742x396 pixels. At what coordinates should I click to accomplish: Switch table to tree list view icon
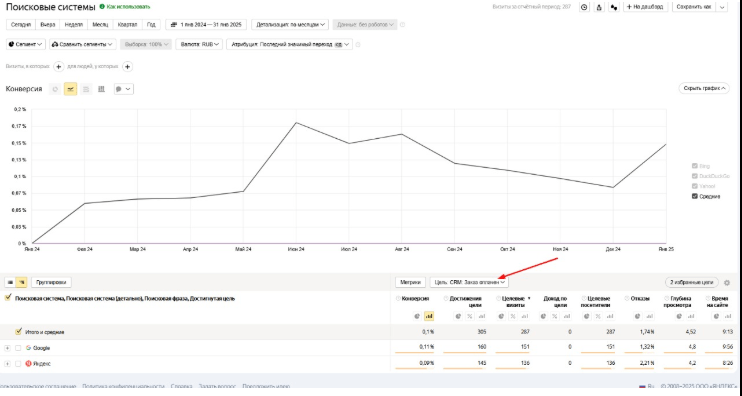pos(21,282)
